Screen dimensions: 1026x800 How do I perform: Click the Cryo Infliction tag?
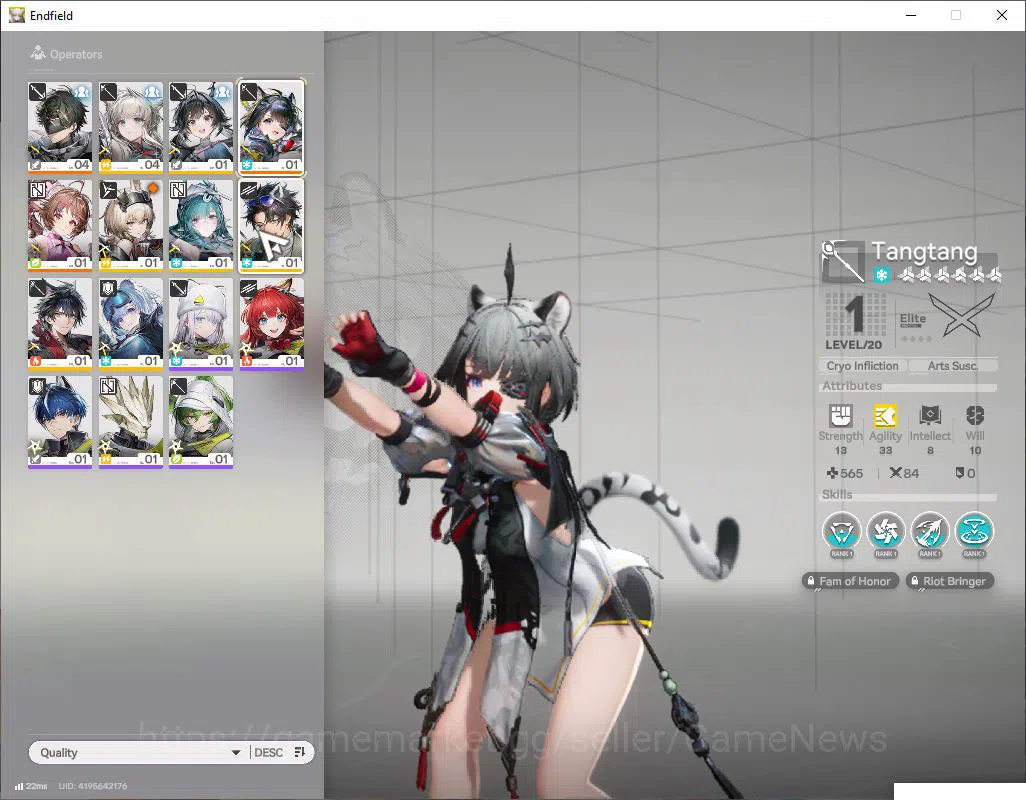pyautogui.click(x=862, y=366)
